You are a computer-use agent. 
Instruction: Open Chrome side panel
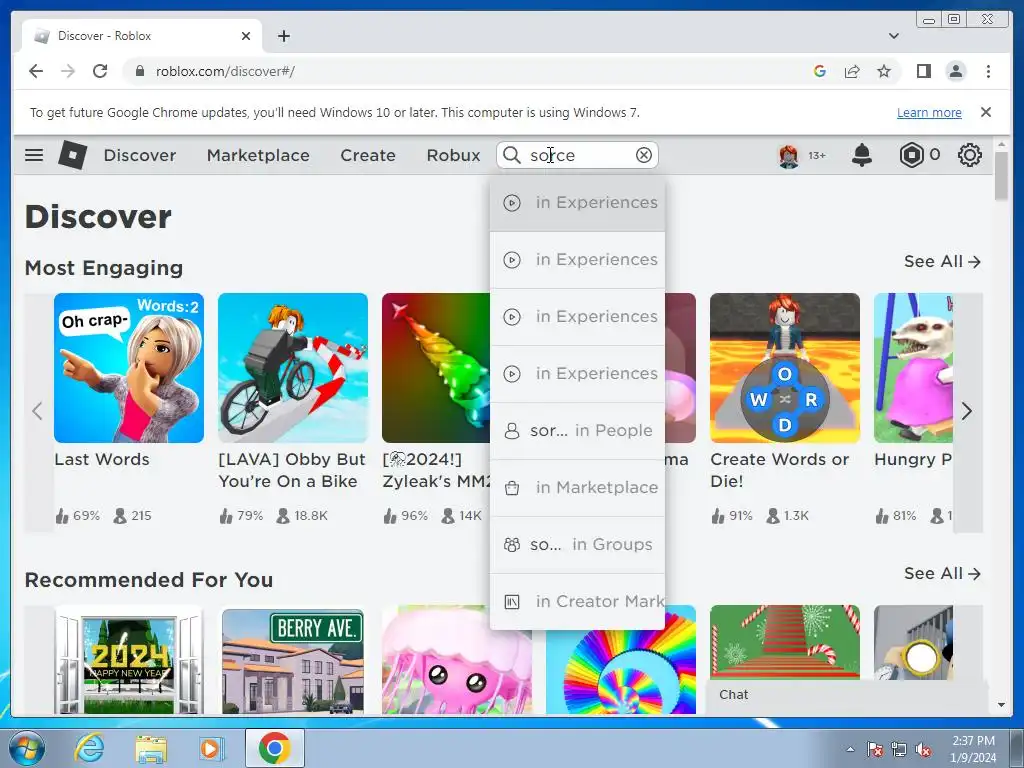click(923, 71)
